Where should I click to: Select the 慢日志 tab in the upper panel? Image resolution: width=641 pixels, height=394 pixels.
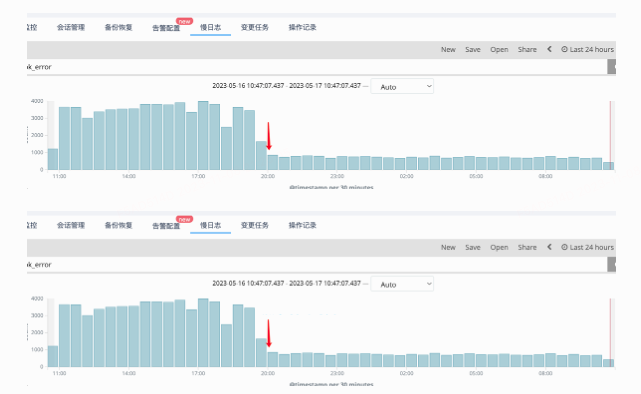[211, 27]
